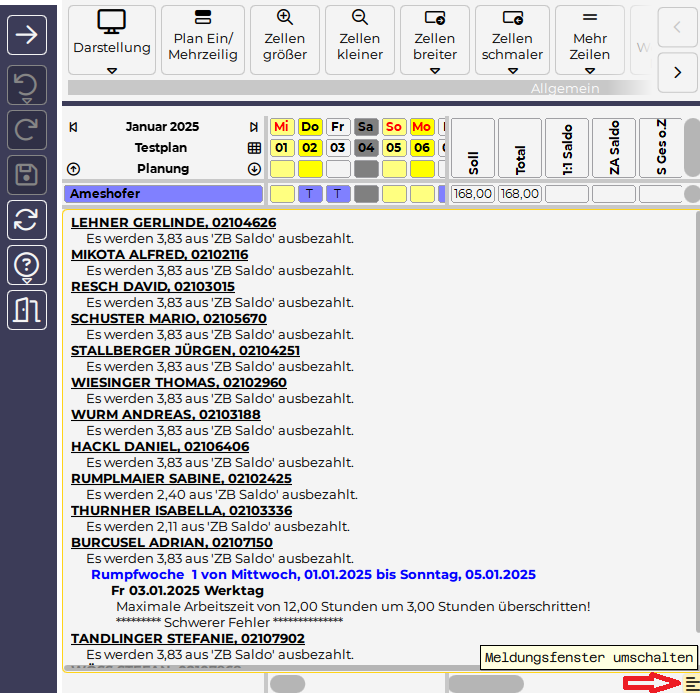Open the calendar grid icon beside Testplan
This screenshot has width=700, height=693.
[x=254, y=148]
